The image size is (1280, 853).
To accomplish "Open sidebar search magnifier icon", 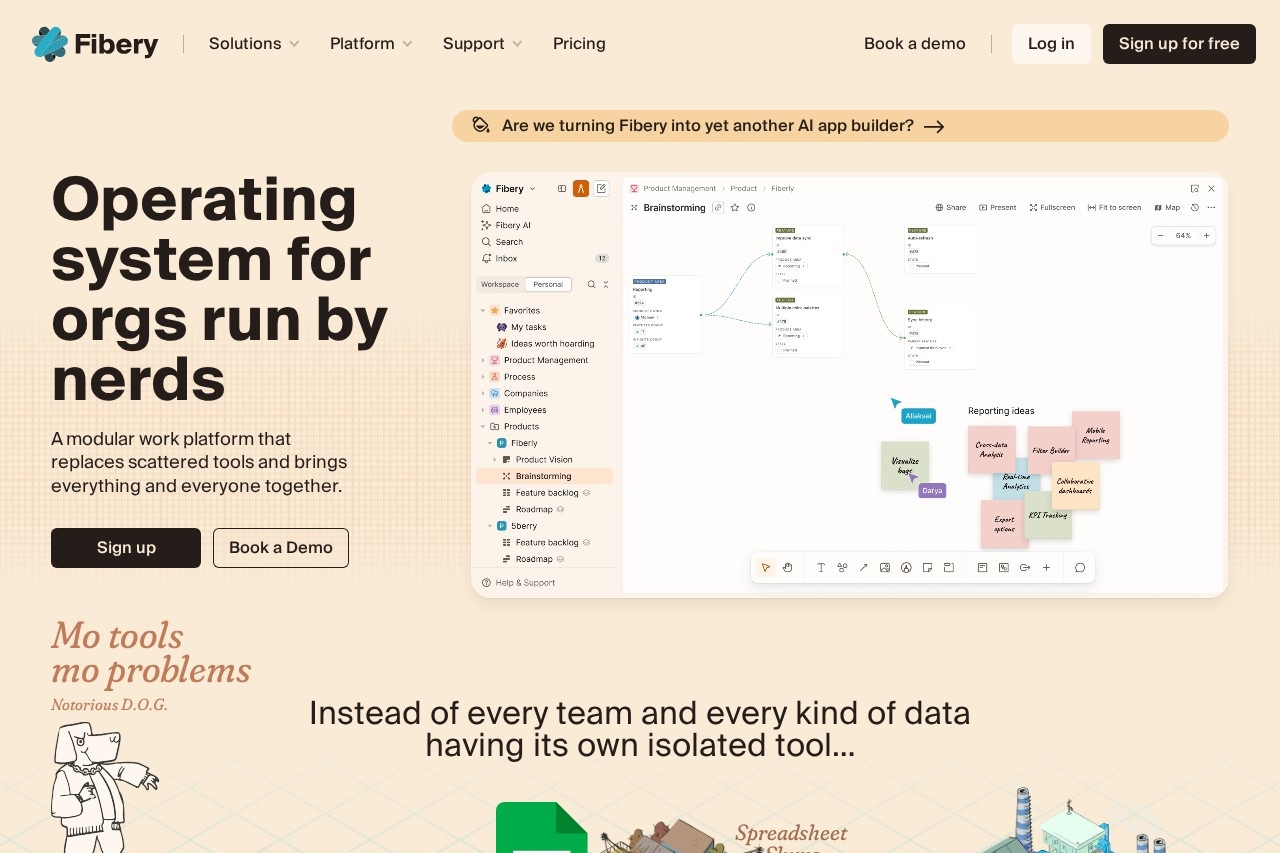I will coord(591,284).
